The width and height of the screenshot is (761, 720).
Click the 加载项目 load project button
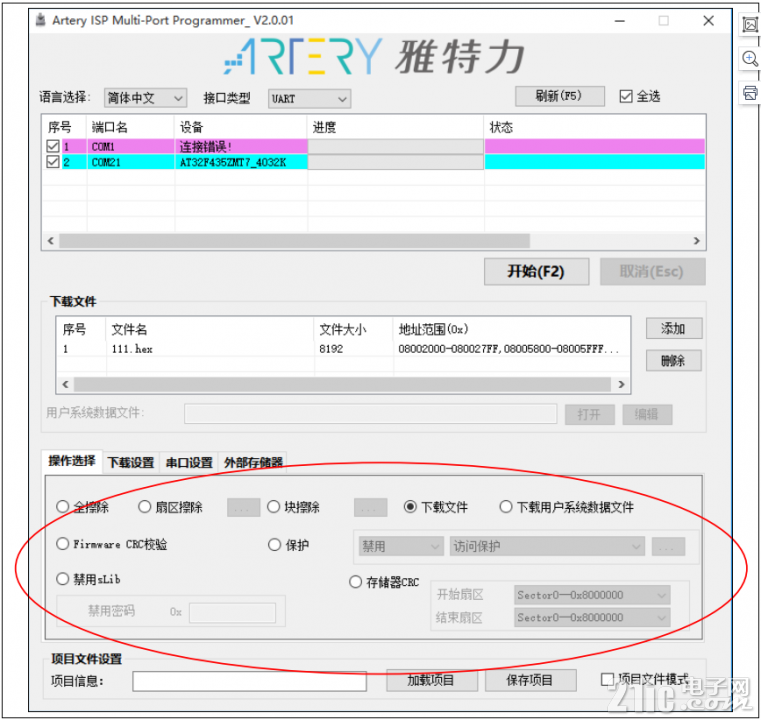[431, 680]
